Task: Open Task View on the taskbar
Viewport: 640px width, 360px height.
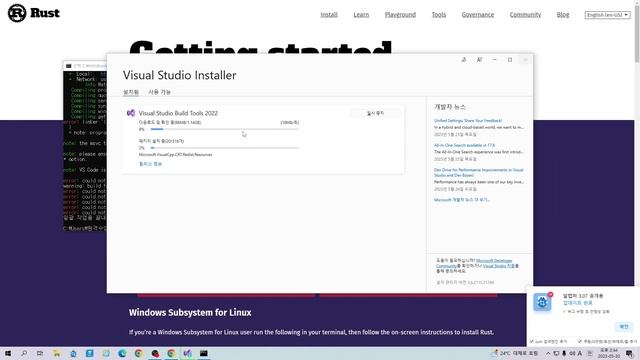Action: coord(40,353)
